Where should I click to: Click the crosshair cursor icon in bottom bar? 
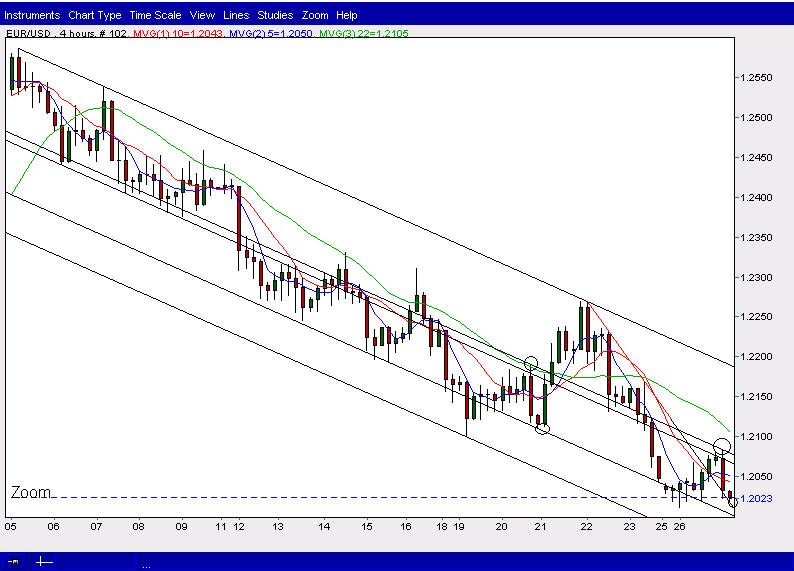pyautogui.click(x=44, y=561)
